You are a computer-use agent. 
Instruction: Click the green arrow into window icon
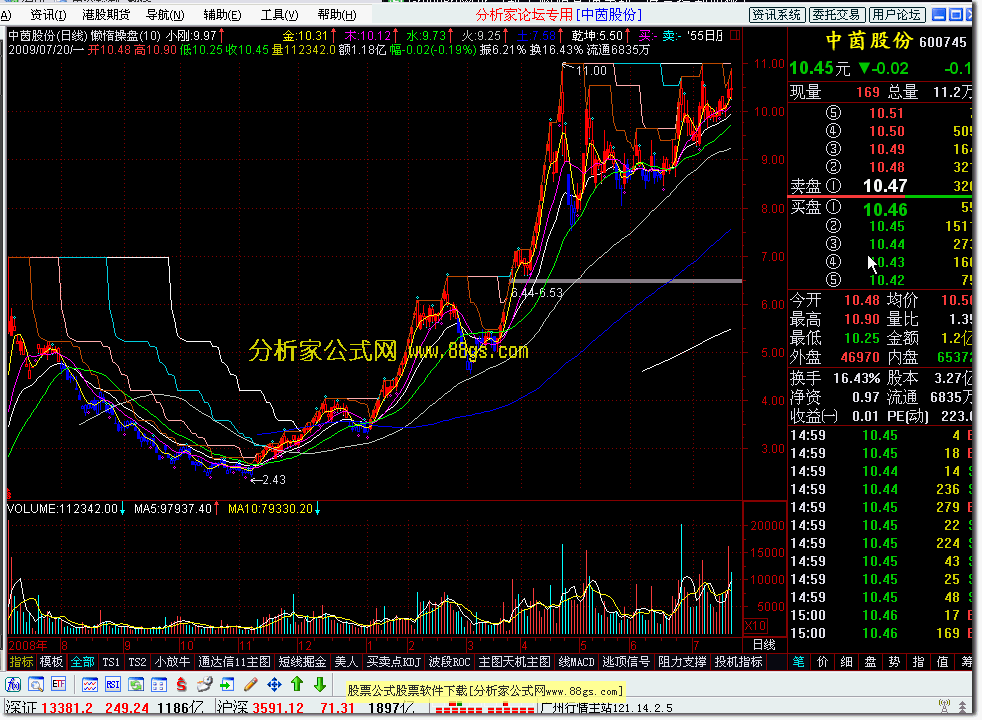click(227, 684)
